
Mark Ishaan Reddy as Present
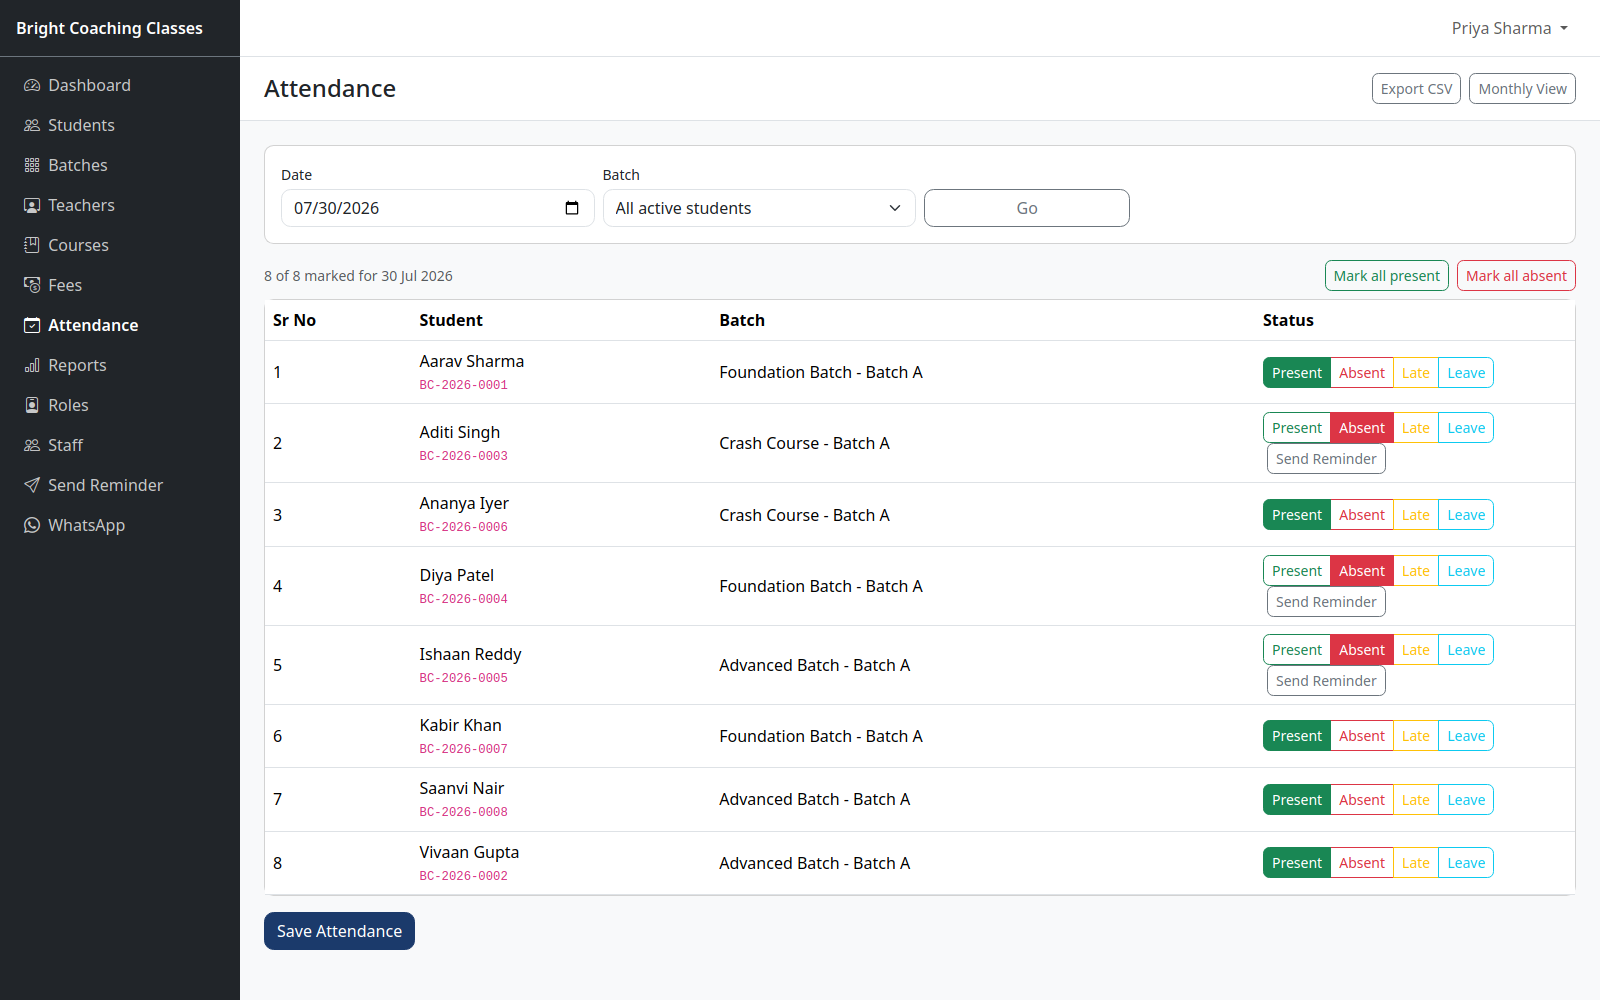click(x=1297, y=650)
